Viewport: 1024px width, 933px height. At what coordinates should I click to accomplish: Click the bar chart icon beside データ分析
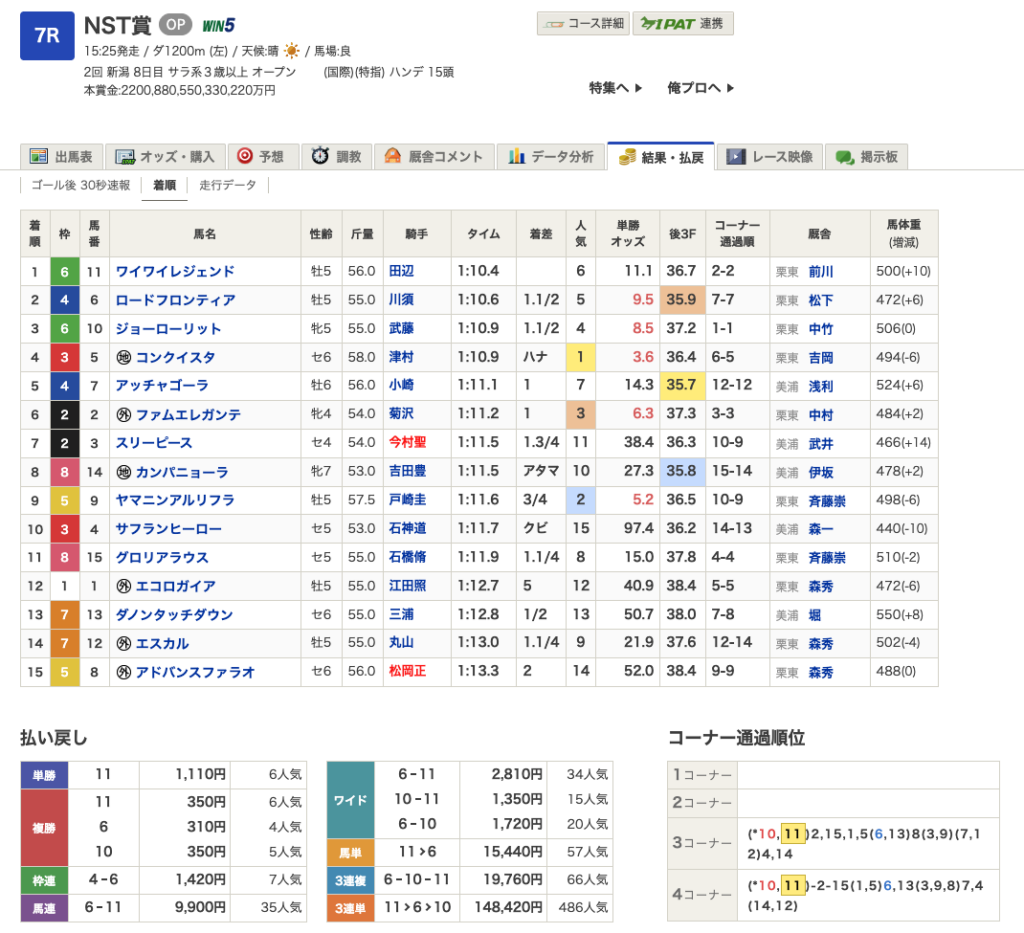pyautogui.click(x=517, y=156)
